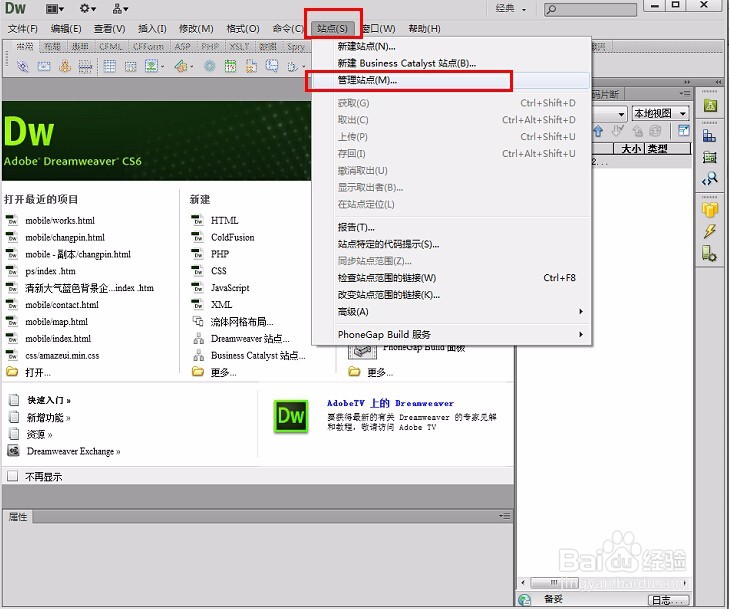
Task: Click the check-in lock icon in Files panel
Action: click(637, 132)
